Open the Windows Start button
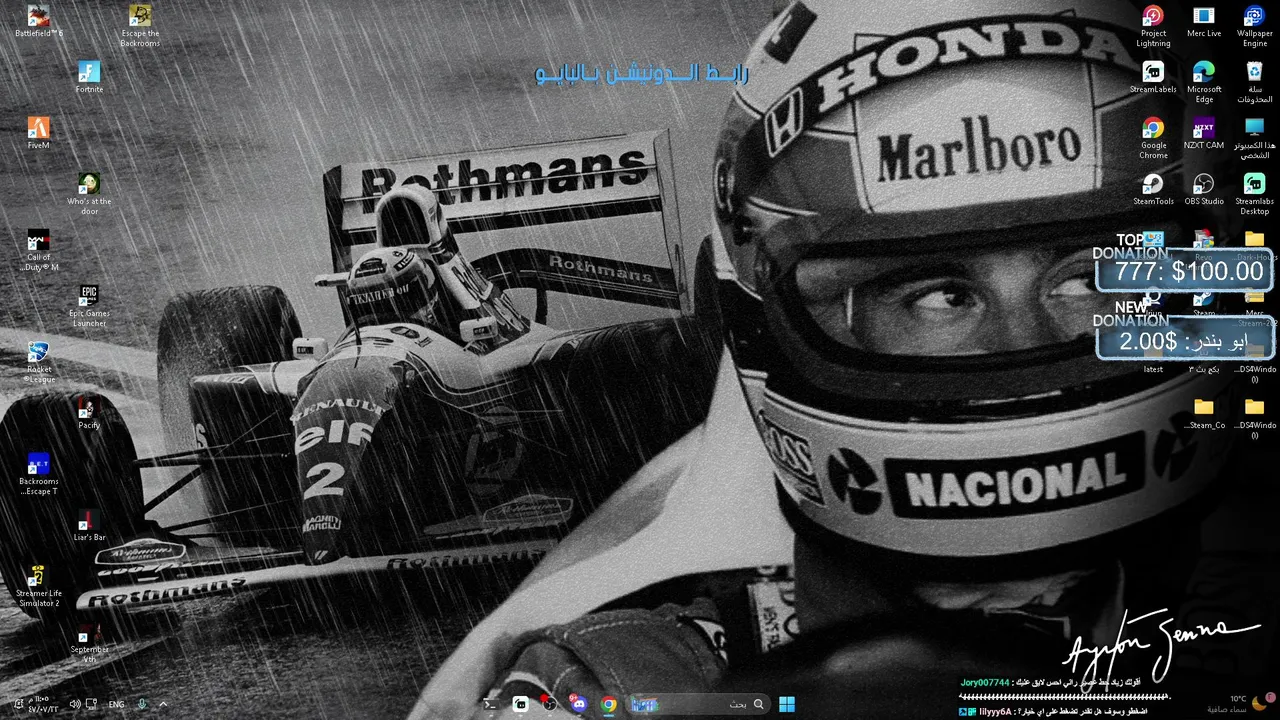 [x=787, y=704]
